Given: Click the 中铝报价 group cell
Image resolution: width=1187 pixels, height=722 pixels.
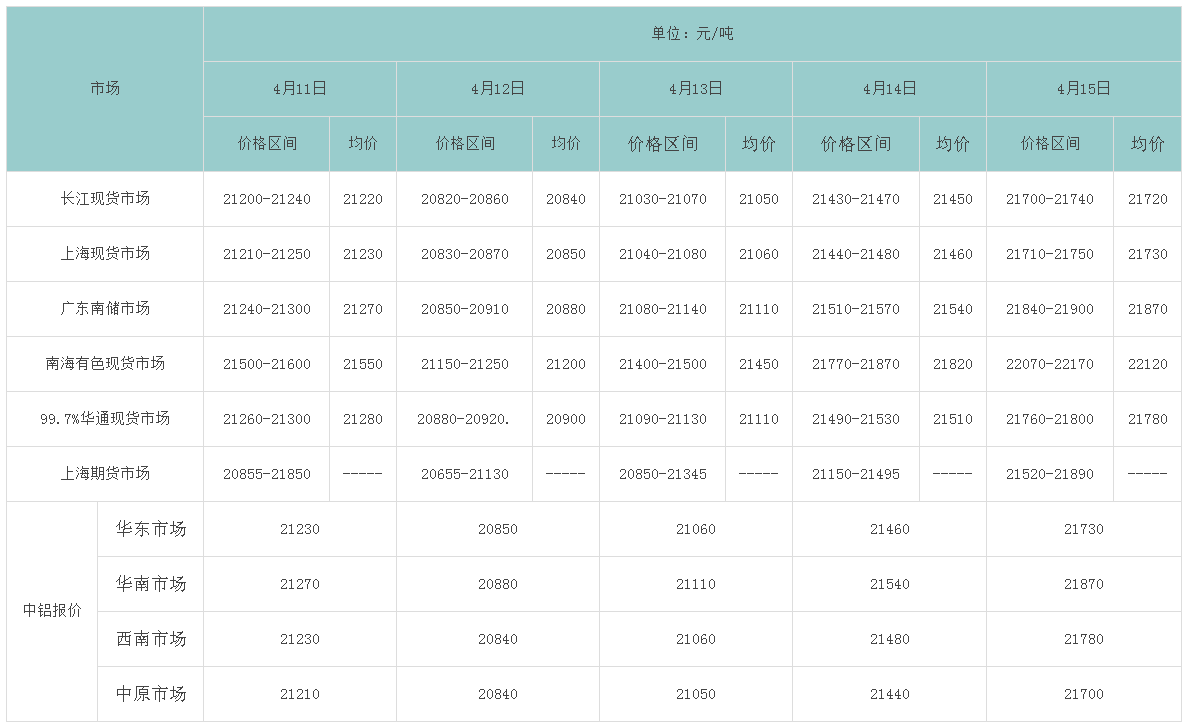Looking at the screenshot, I should 52,611.
